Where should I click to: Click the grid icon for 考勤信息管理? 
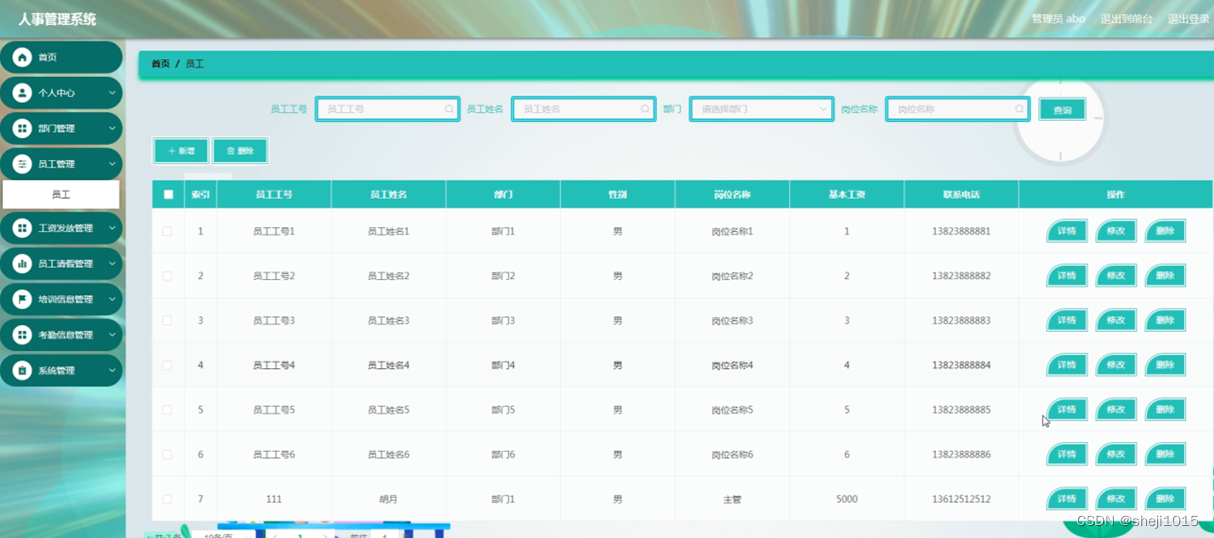click(22, 335)
